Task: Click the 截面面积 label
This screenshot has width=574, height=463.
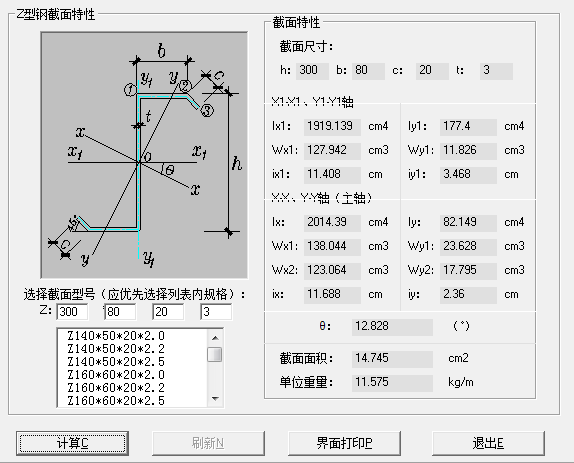Action: 306,358
